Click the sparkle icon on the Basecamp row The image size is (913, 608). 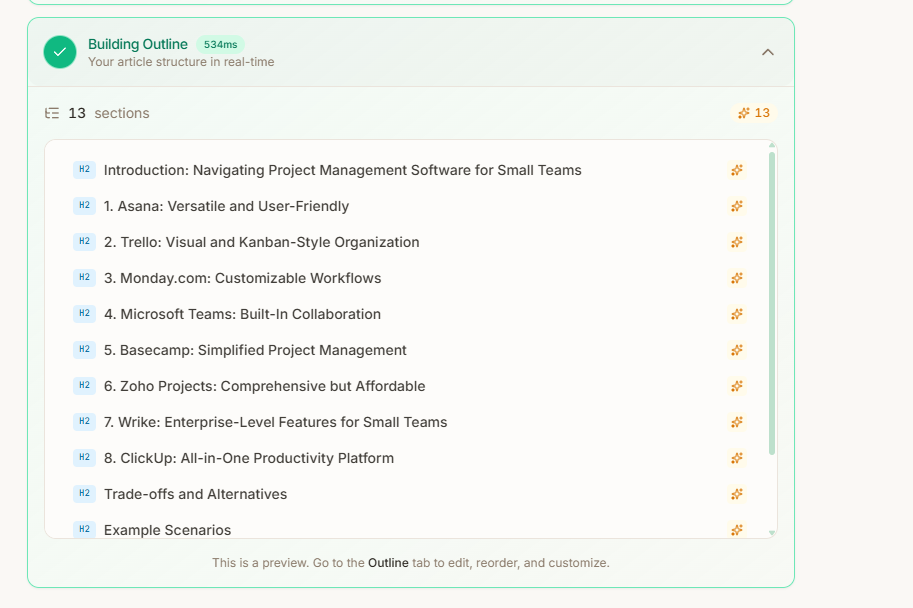[x=737, y=350]
